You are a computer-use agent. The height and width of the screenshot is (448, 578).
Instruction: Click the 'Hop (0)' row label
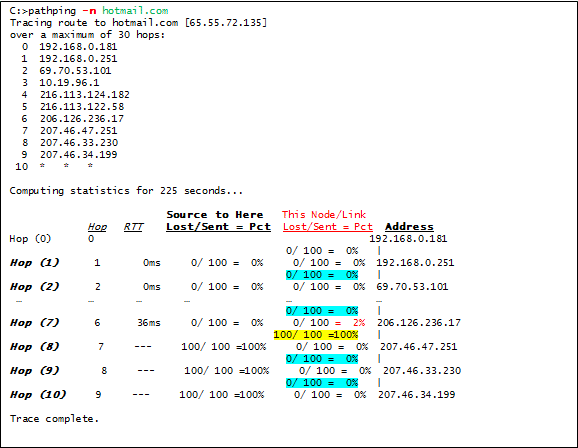tap(30, 239)
